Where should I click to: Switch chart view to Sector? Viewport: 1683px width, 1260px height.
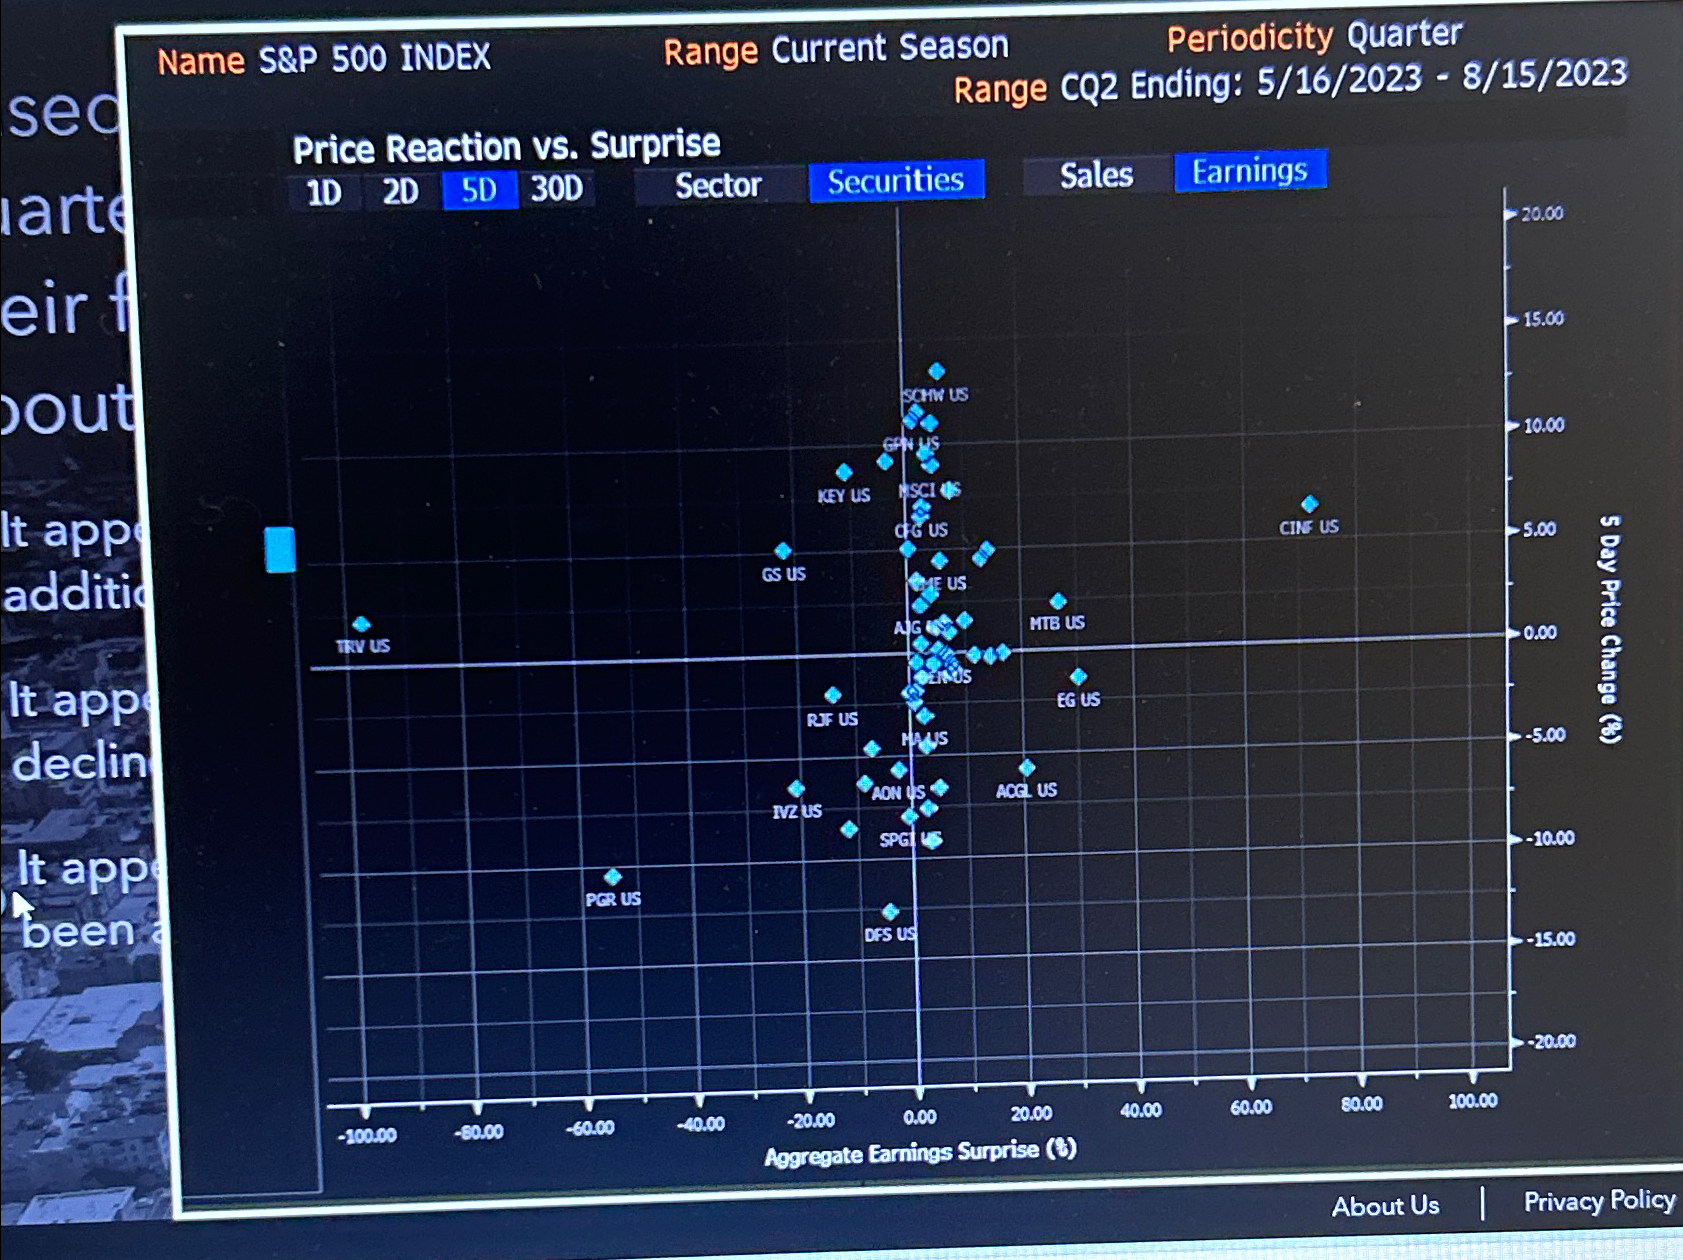pyautogui.click(x=718, y=185)
